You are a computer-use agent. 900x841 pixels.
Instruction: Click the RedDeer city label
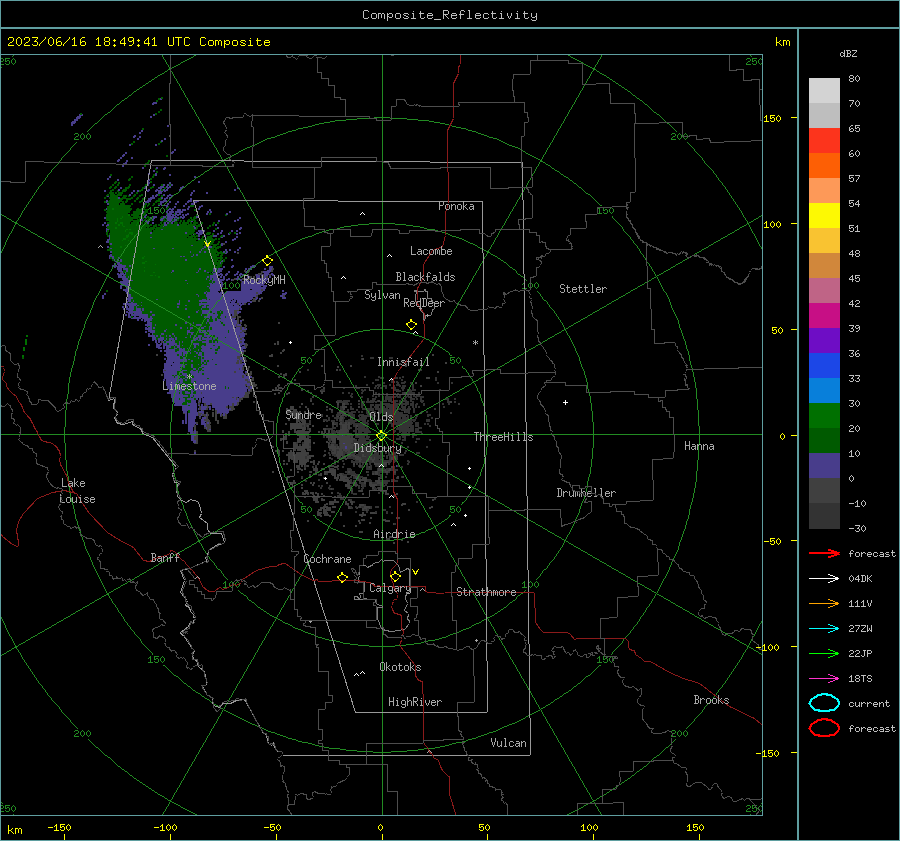pos(424,303)
